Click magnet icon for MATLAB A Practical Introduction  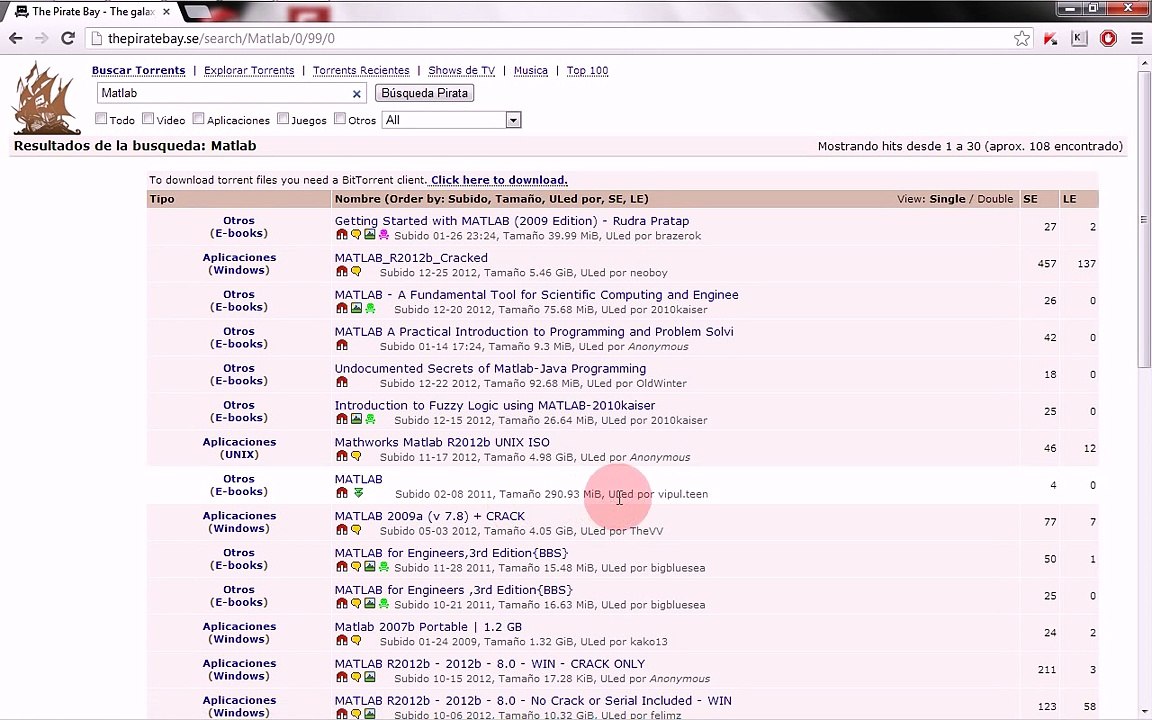tap(342, 345)
